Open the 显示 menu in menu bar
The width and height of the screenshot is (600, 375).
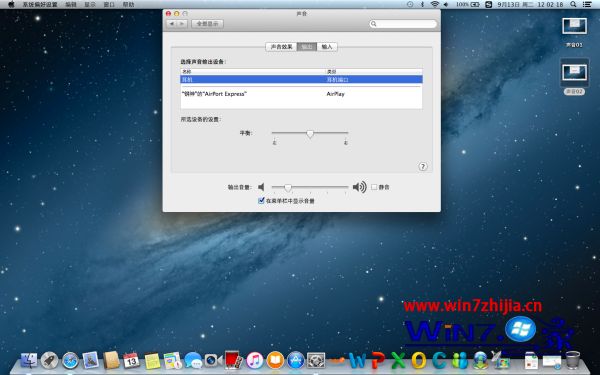tap(90, 5)
